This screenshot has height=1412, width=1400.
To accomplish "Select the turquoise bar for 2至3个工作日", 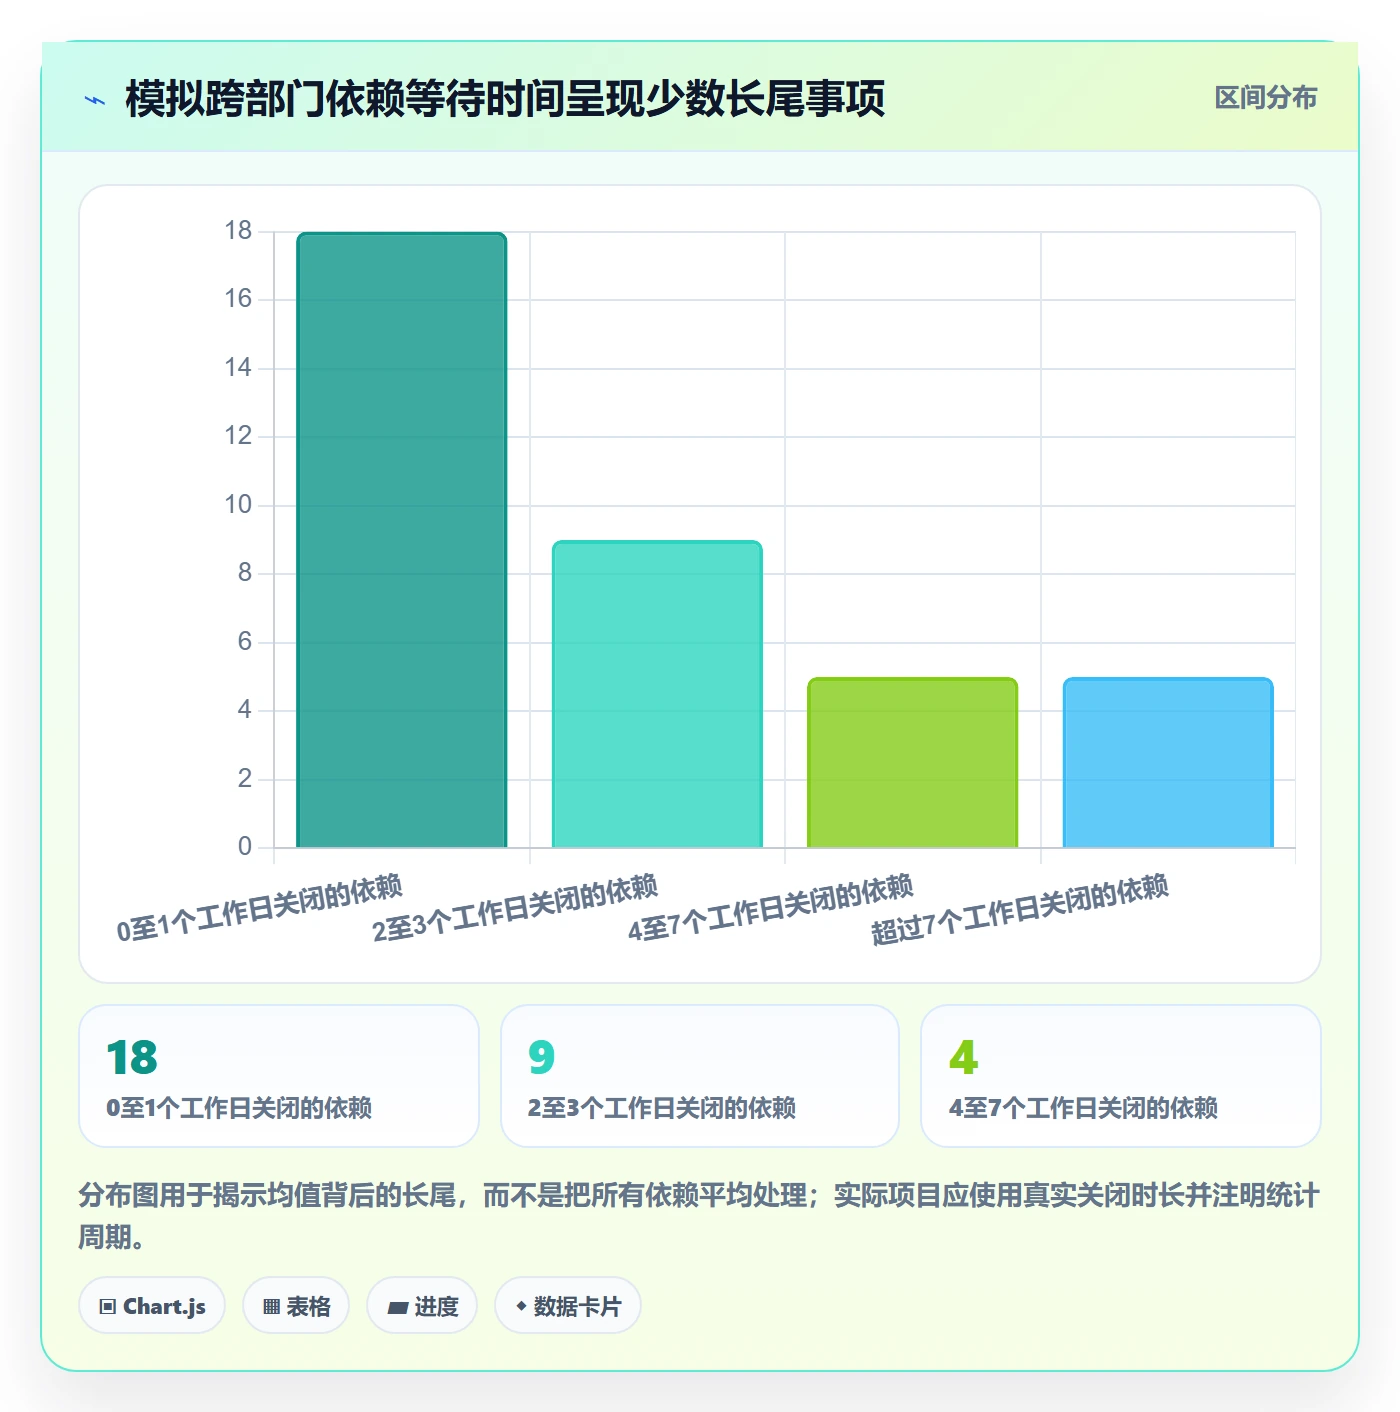I will pyautogui.click(x=657, y=694).
